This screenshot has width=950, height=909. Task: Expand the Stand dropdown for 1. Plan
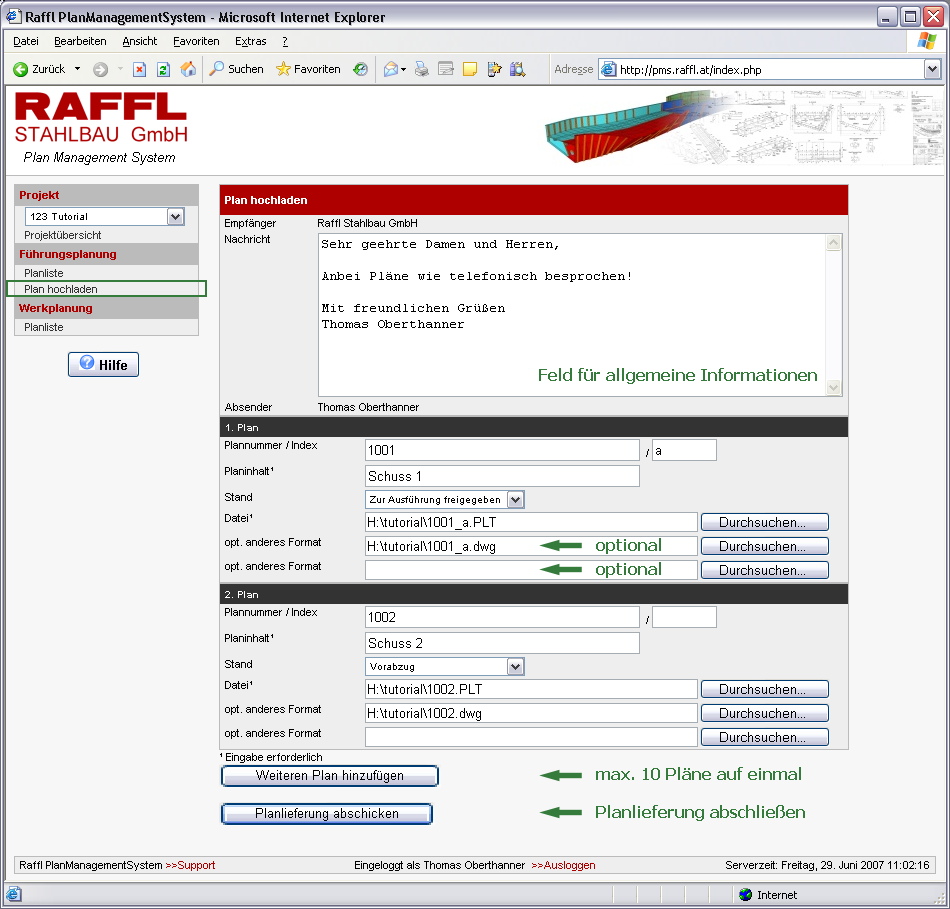click(x=515, y=499)
